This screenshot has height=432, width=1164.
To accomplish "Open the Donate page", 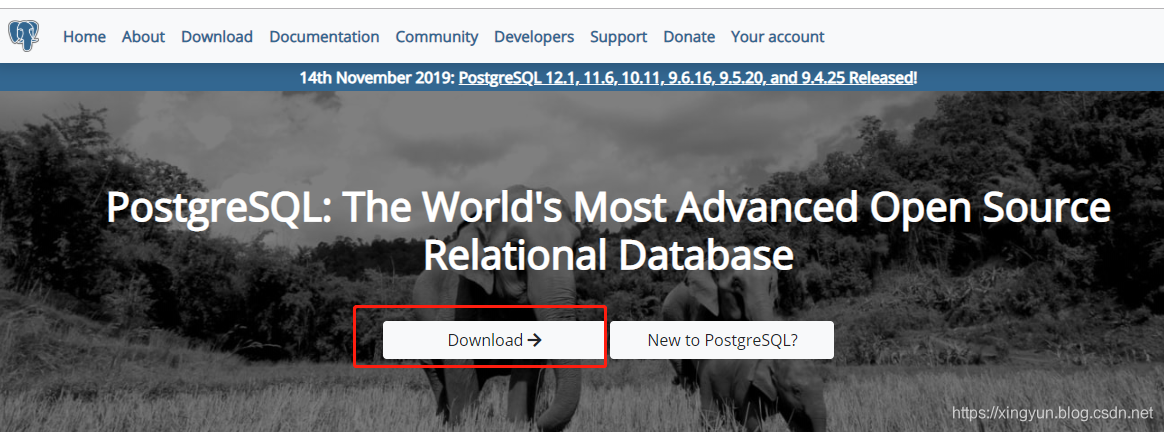I will (x=689, y=36).
